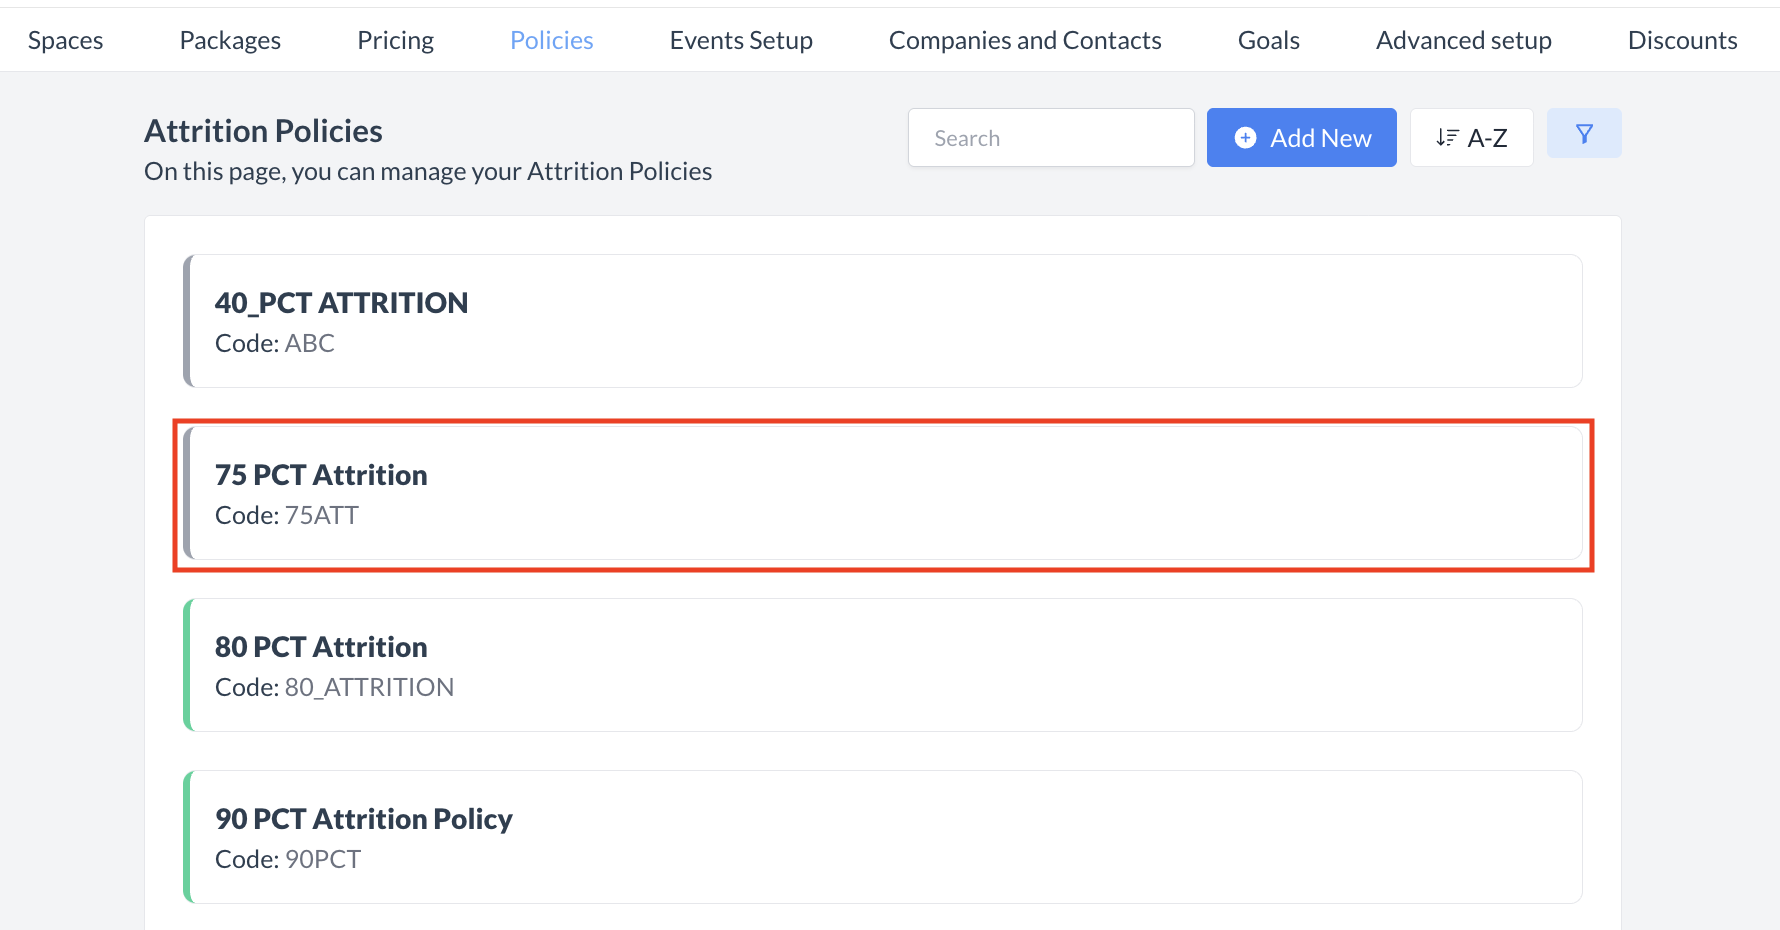Image resolution: width=1780 pixels, height=930 pixels.
Task: Navigate to Advanced setup
Action: coord(1463,40)
